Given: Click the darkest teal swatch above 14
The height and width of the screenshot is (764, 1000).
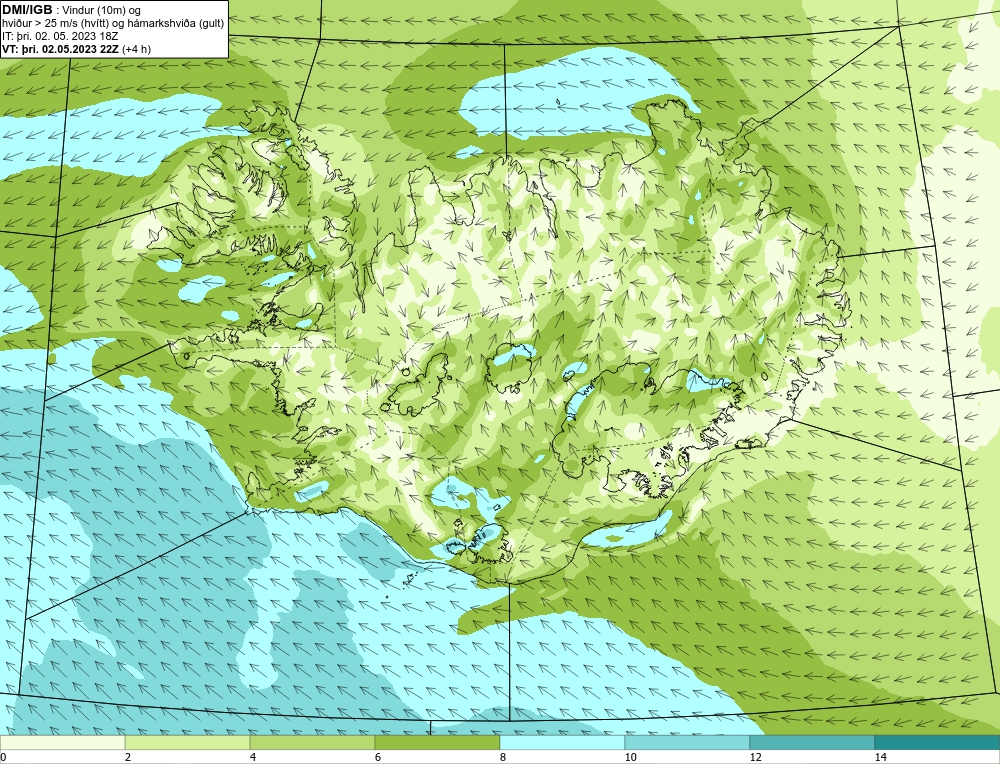Looking at the screenshot, I should point(938,743).
